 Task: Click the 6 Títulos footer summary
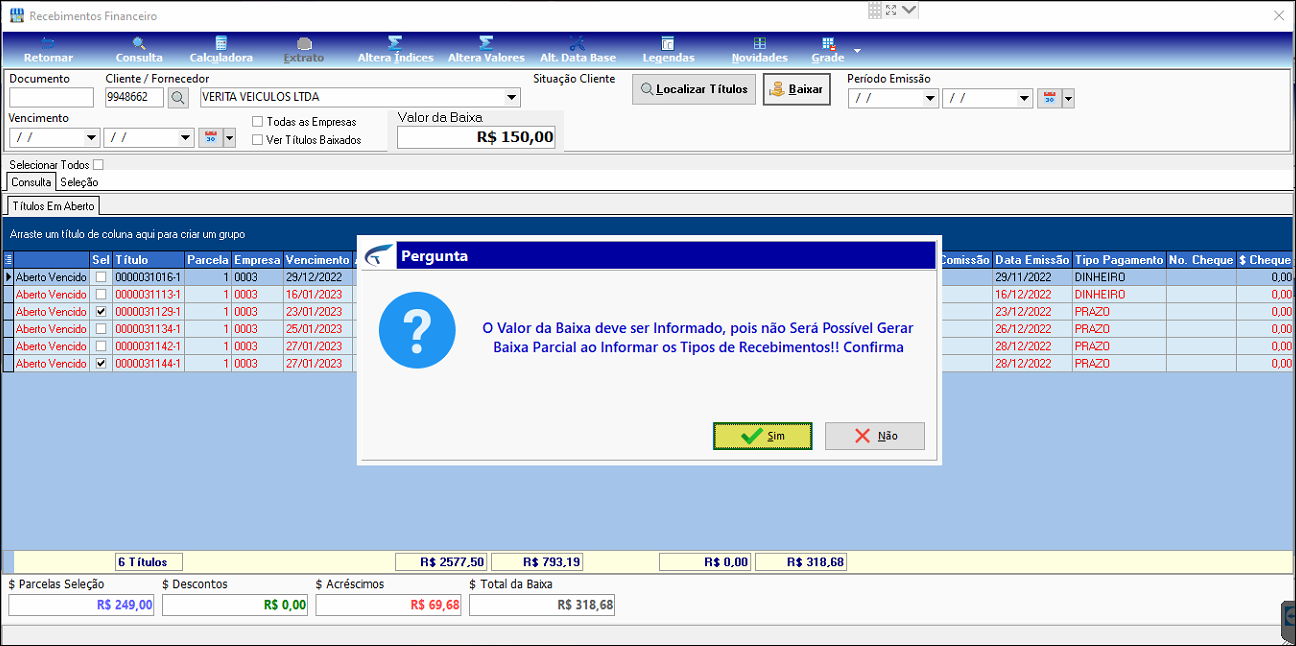(x=149, y=562)
